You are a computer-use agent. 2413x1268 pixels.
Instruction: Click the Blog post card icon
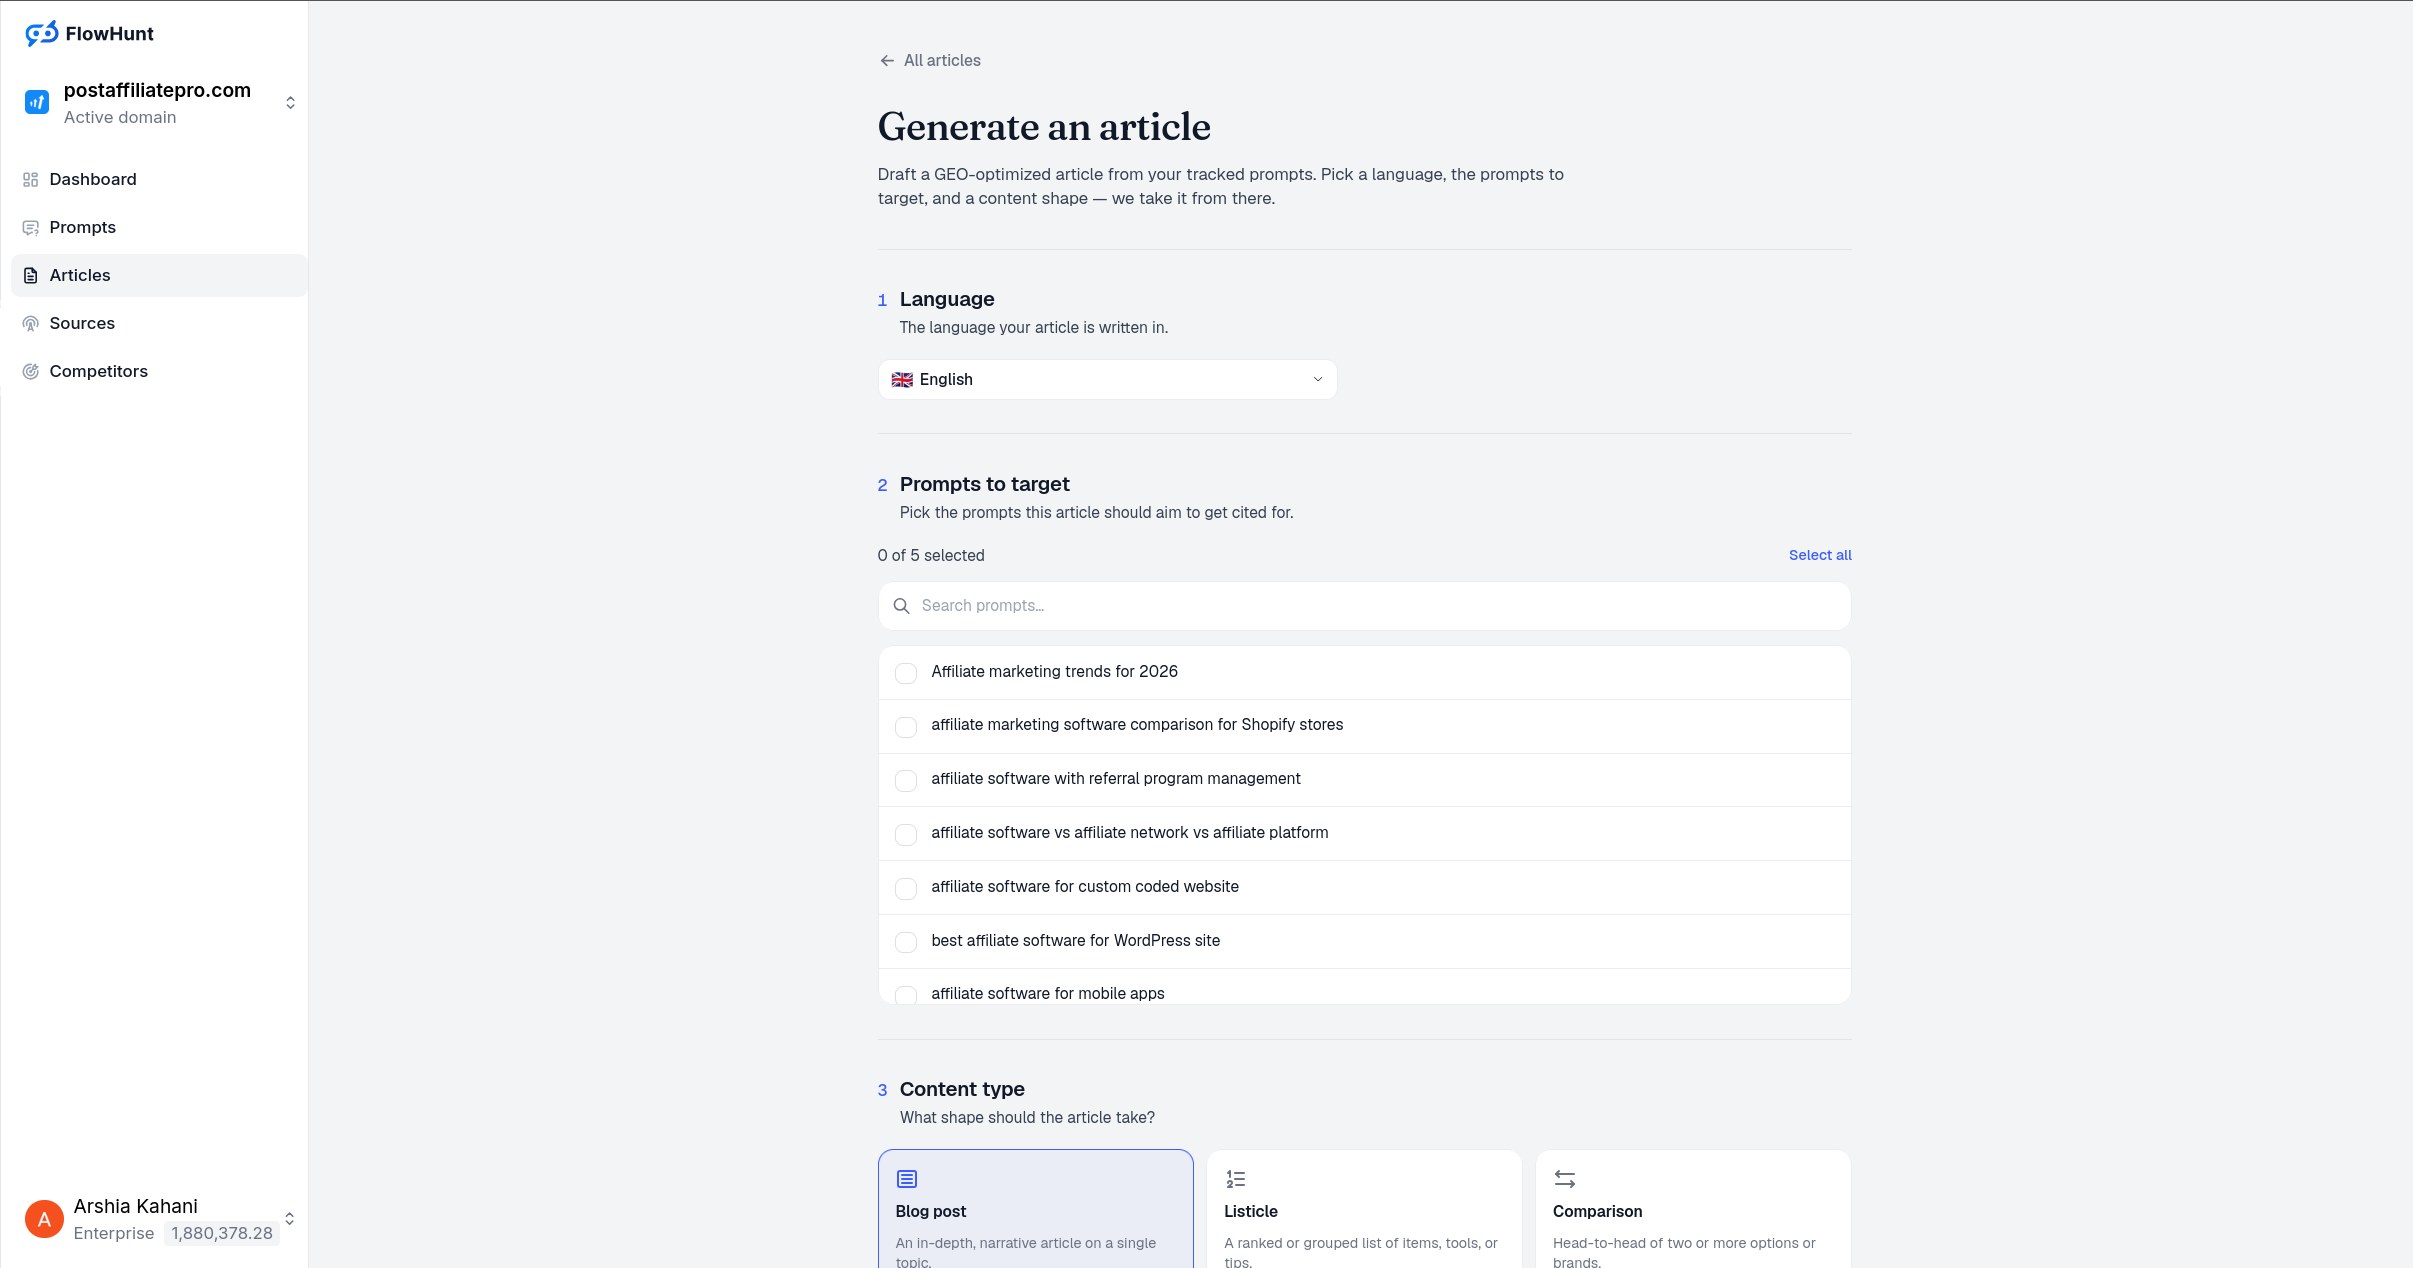point(907,1179)
